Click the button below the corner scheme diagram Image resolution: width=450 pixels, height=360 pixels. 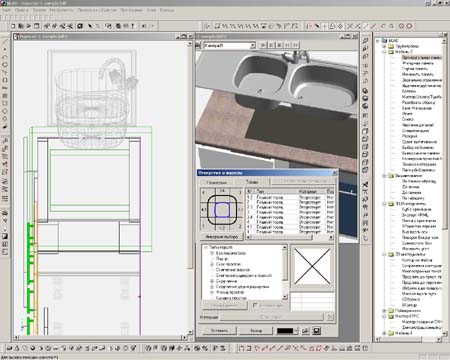click(222, 236)
